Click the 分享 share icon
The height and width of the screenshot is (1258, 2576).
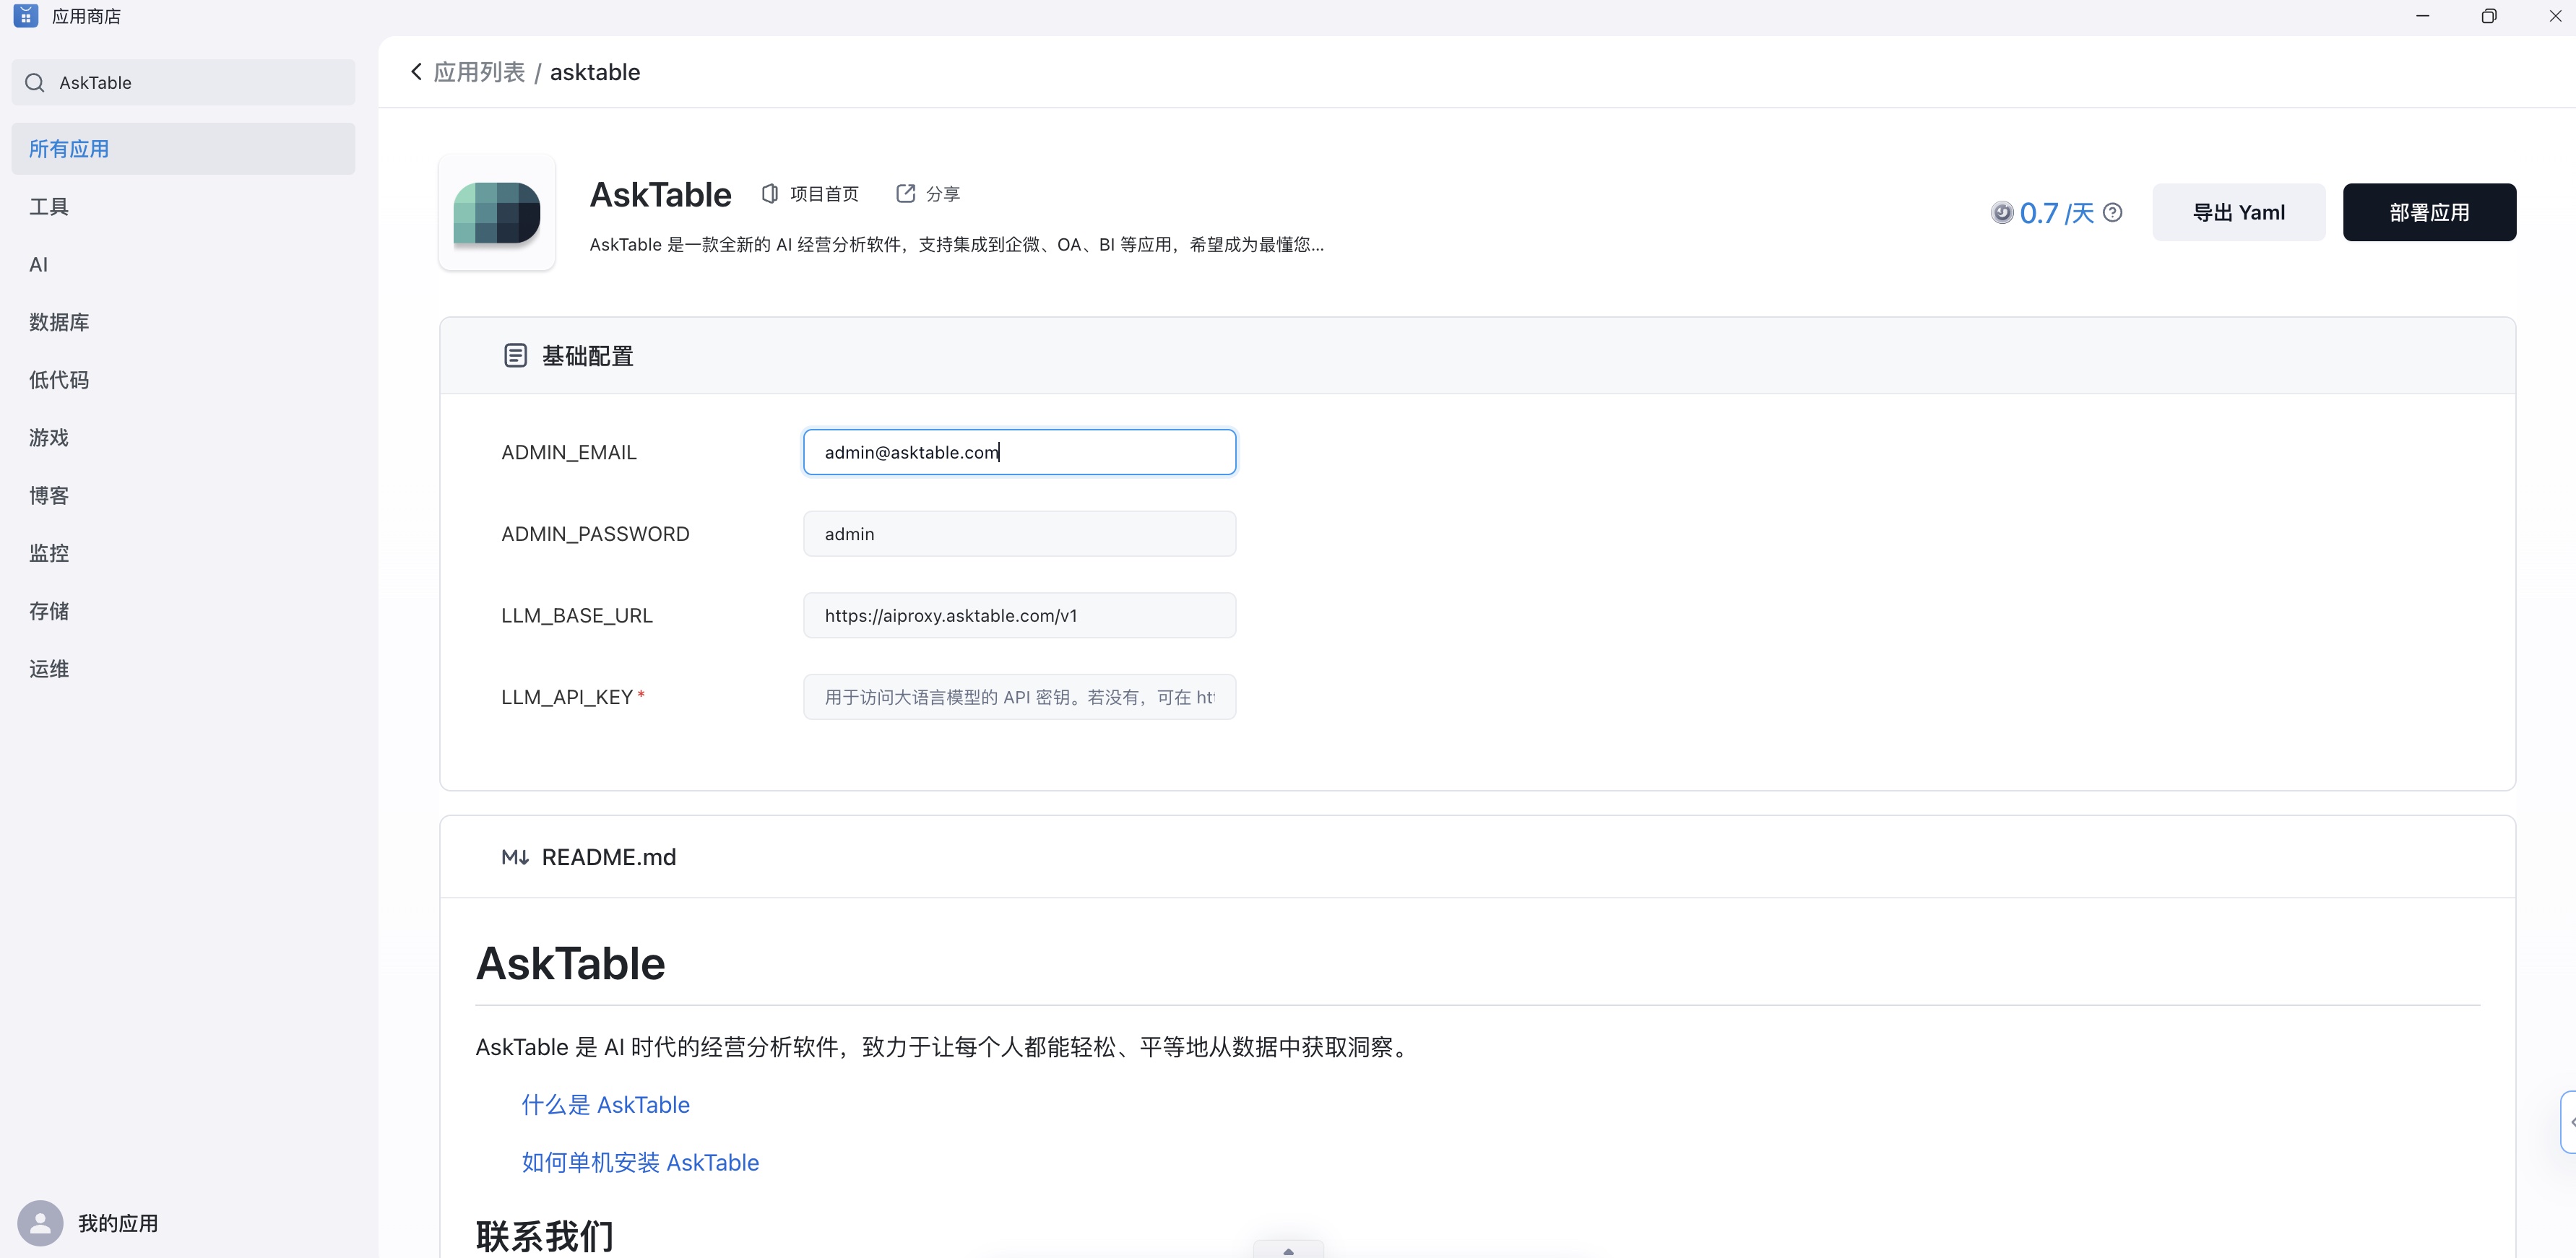905,193
